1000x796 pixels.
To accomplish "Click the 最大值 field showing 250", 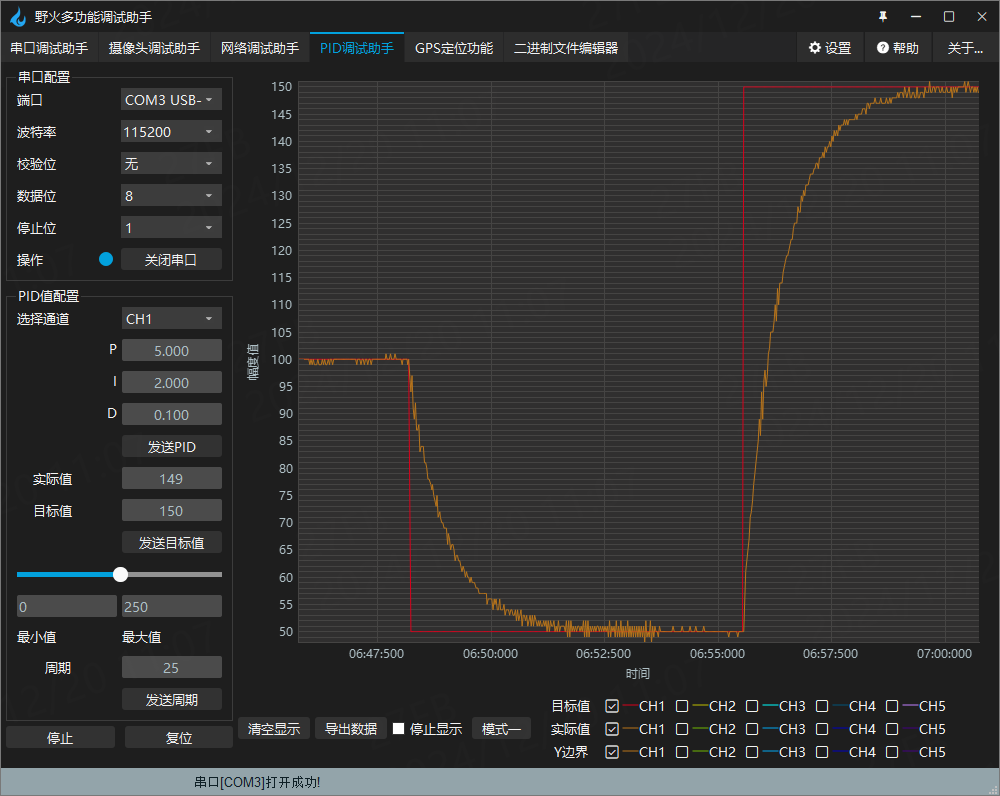I will pos(172,606).
